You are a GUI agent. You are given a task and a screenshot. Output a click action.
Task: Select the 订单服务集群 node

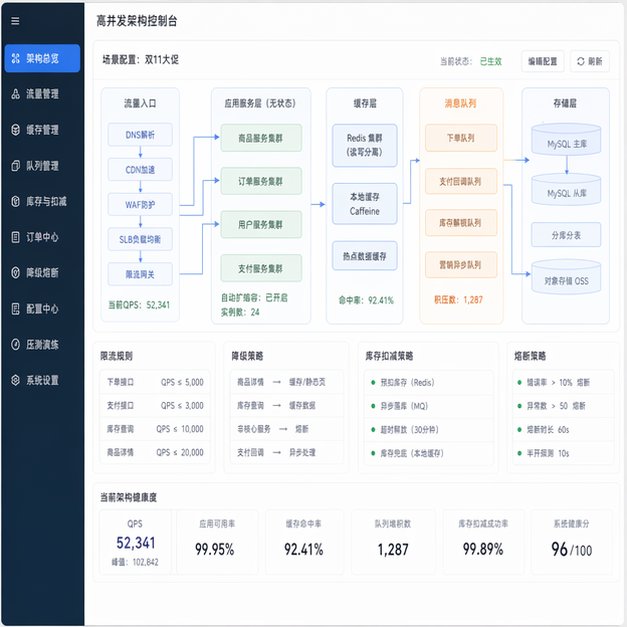261,181
